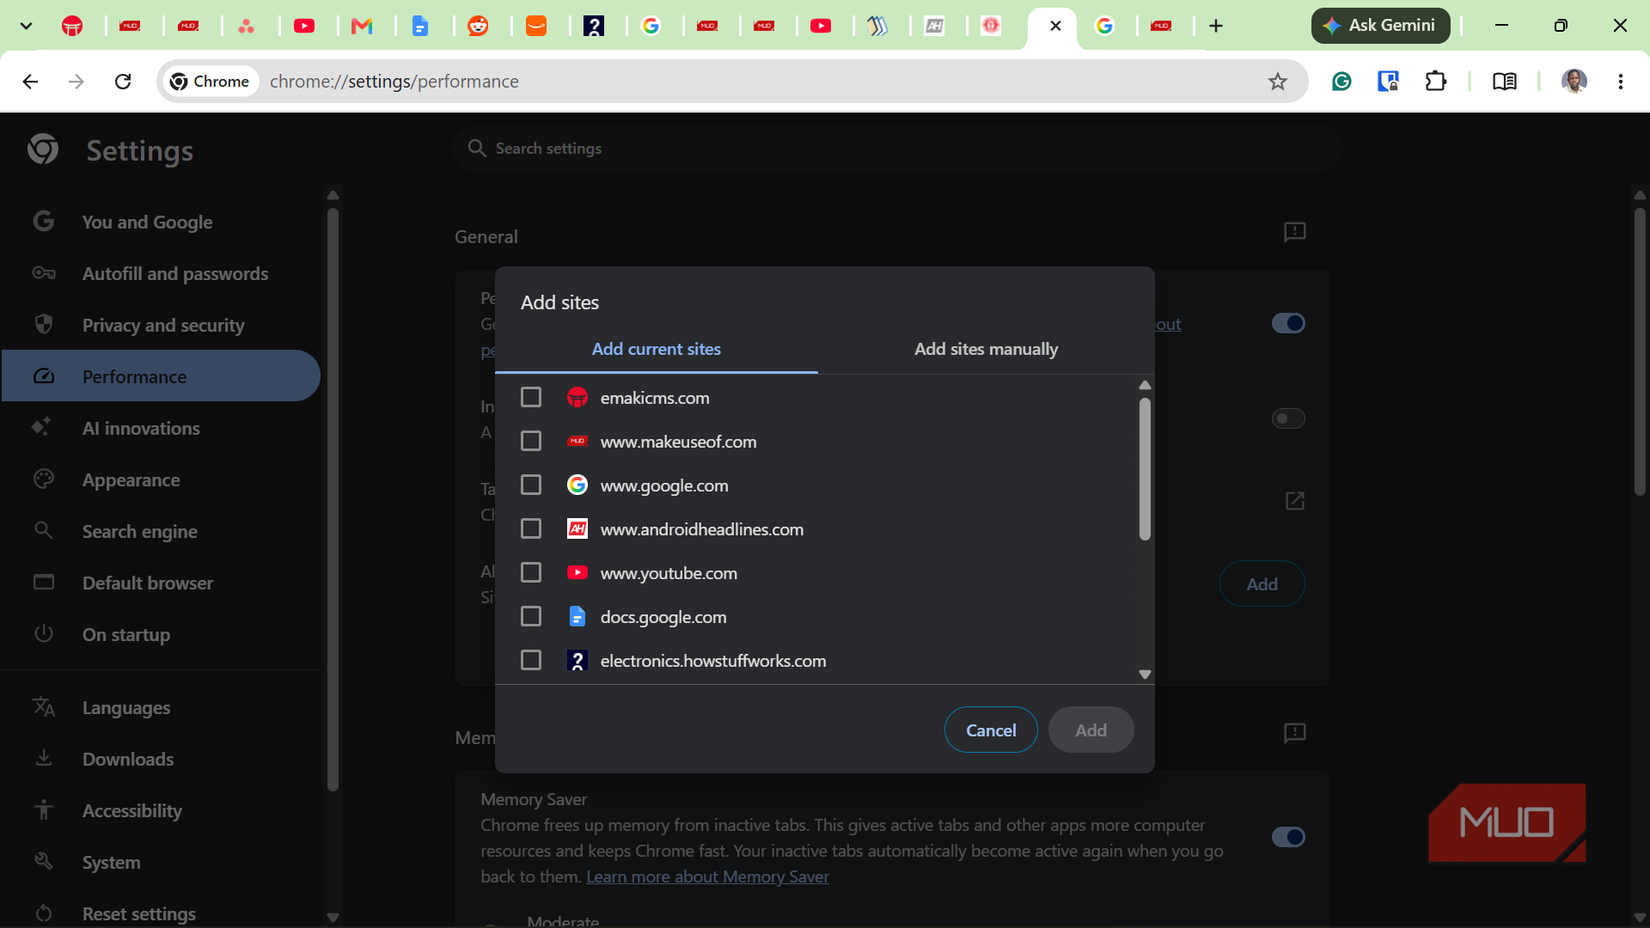
Task: Open Downloads settings
Action: (x=160, y=759)
